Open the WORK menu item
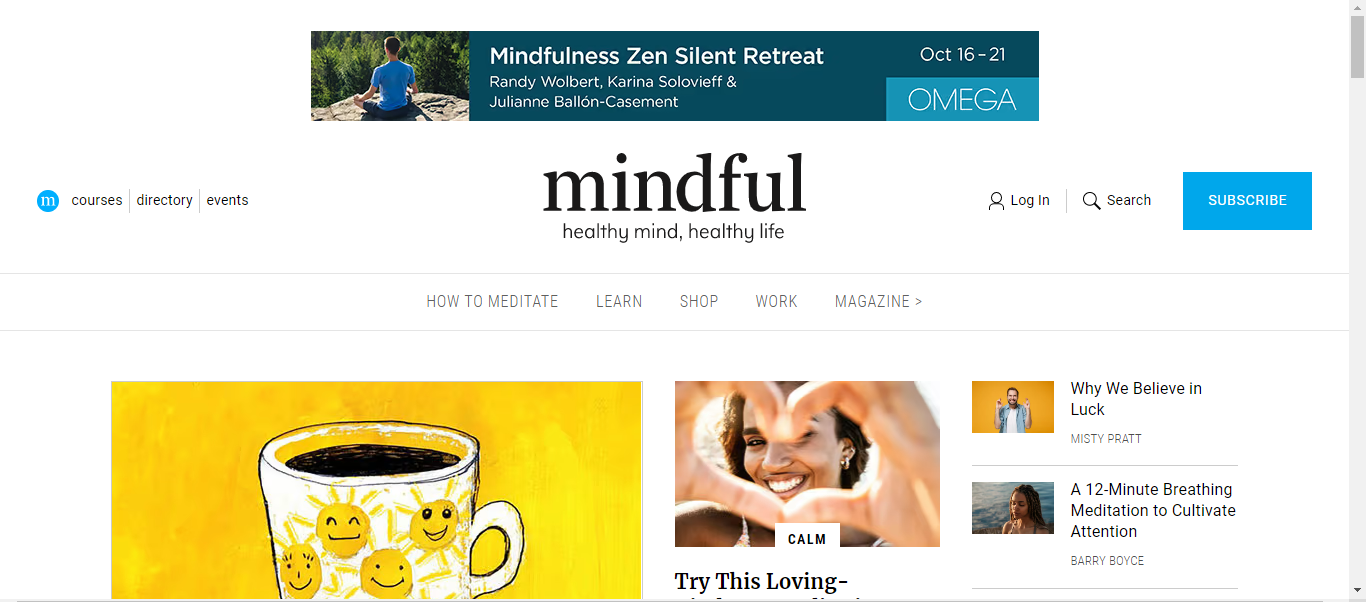The width and height of the screenshot is (1366, 602). 776,301
